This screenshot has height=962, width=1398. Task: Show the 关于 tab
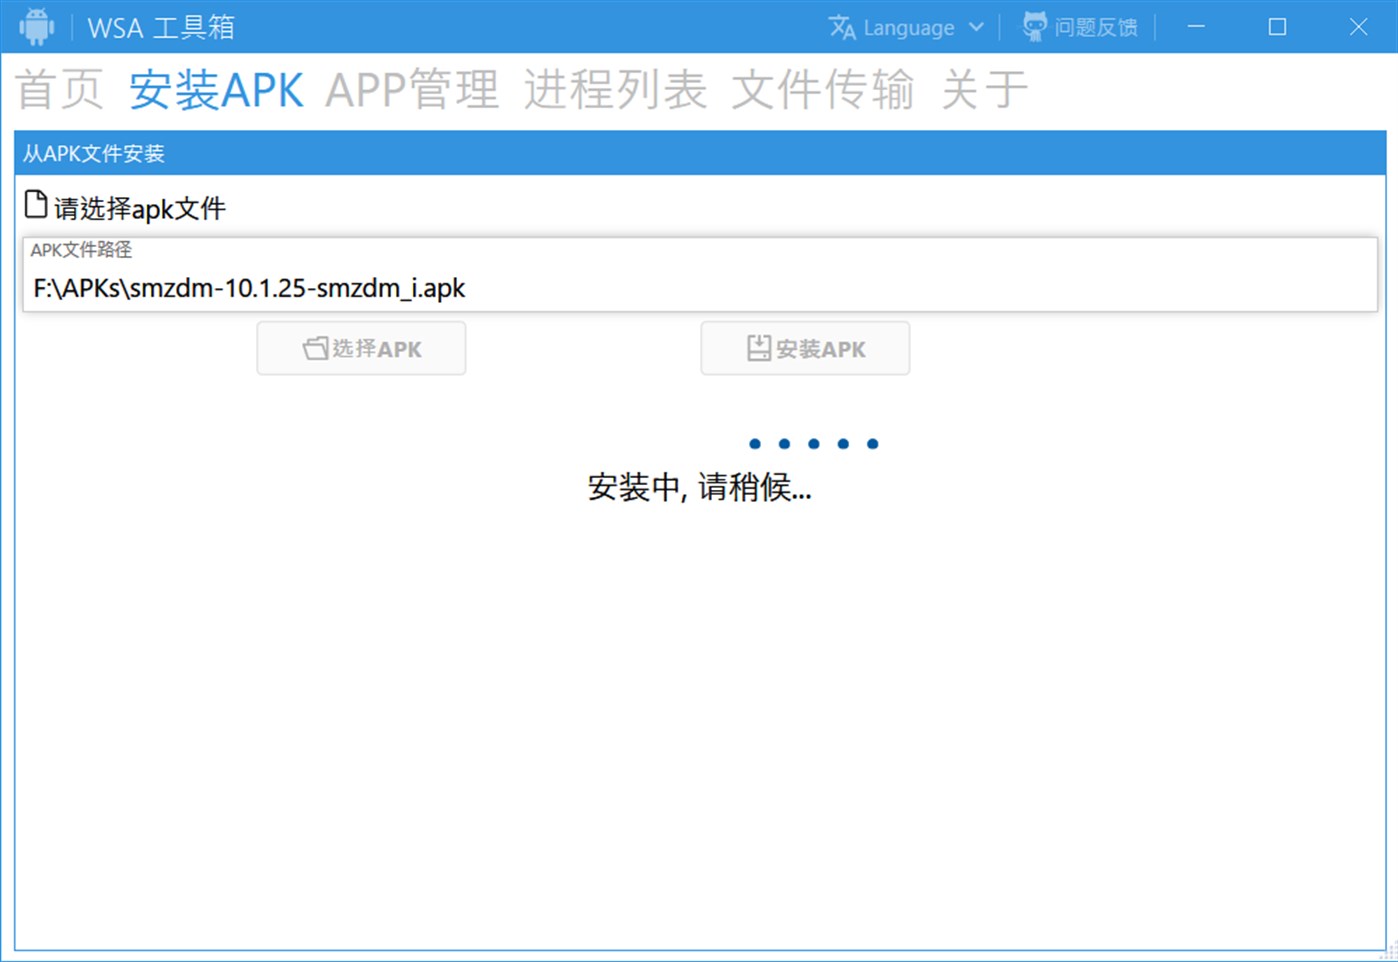coord(984,89)
